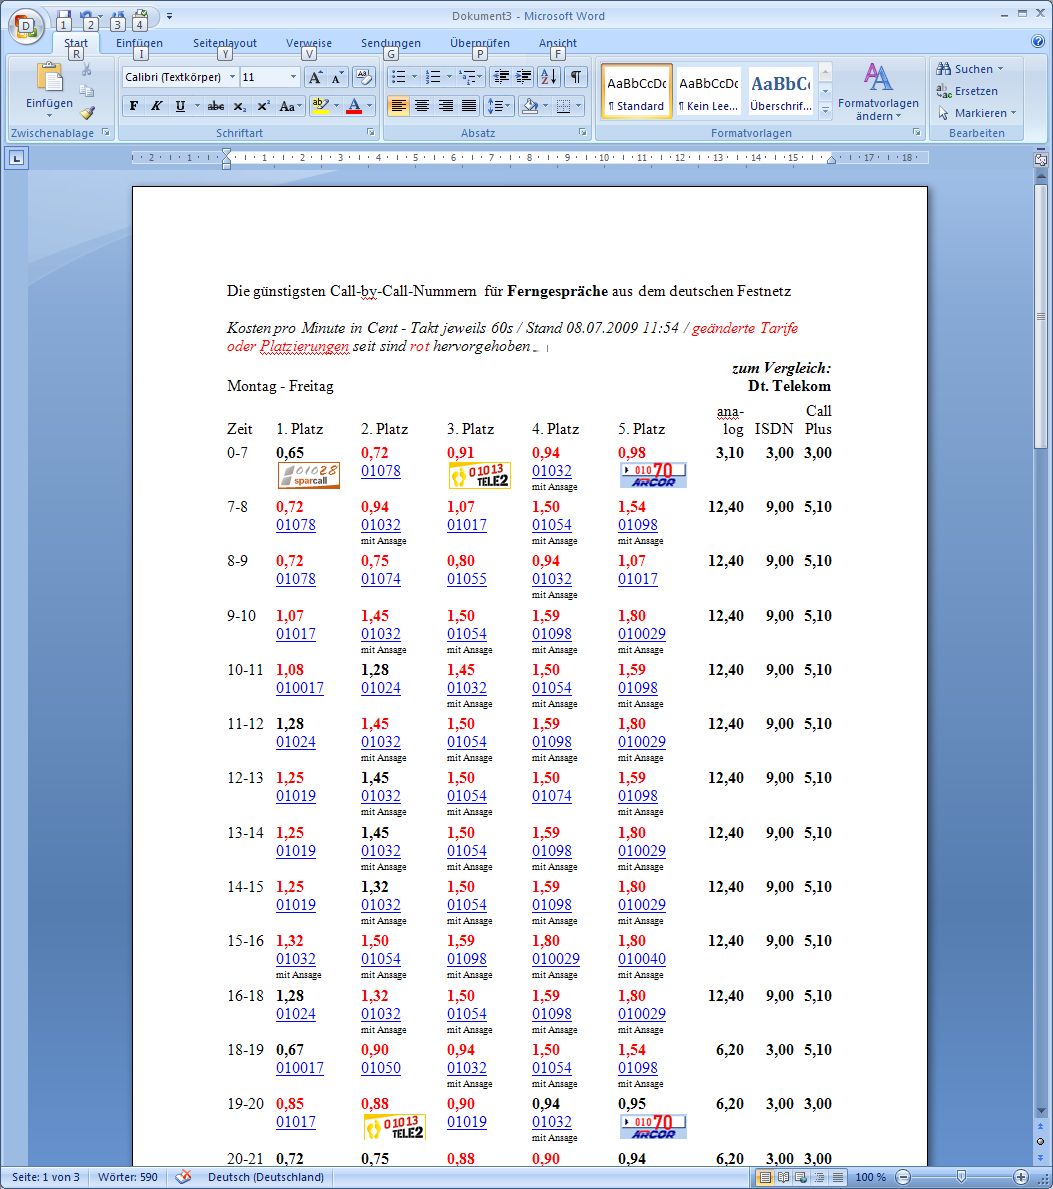This screenshot has width=1053, height=1189.
Task: Expand the font size dropdown showing 11
Action: (x=293, y=77)
